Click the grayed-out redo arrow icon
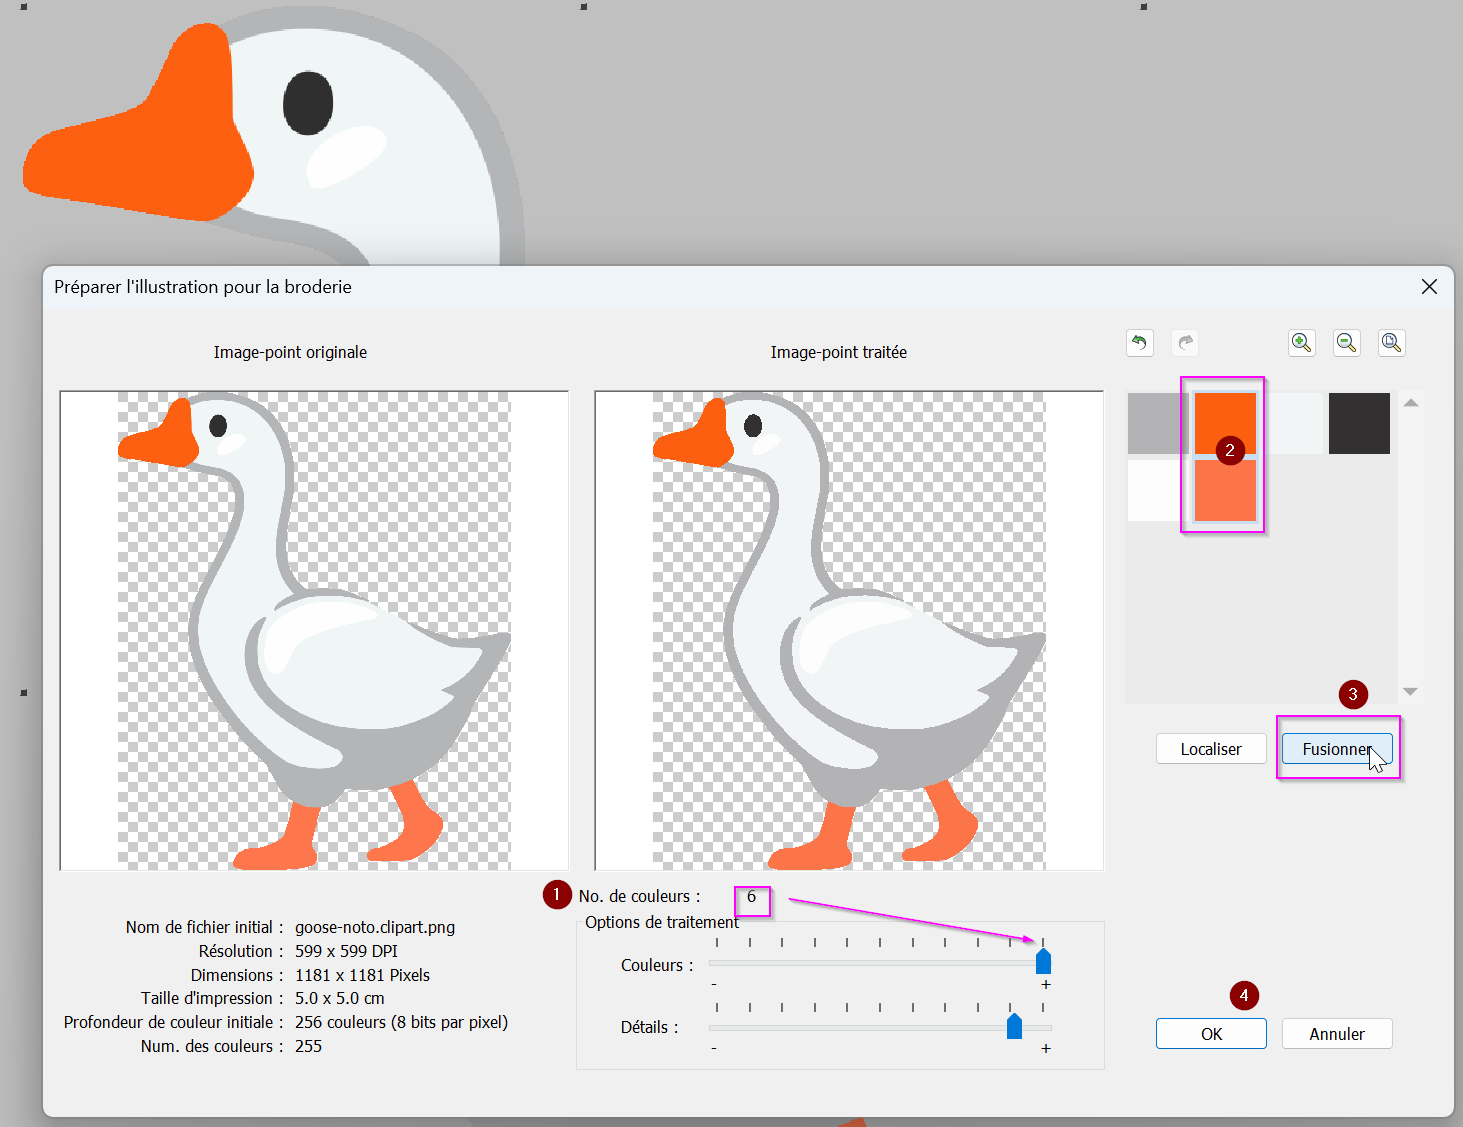 pyautogui.click(x=1185, y=343)
